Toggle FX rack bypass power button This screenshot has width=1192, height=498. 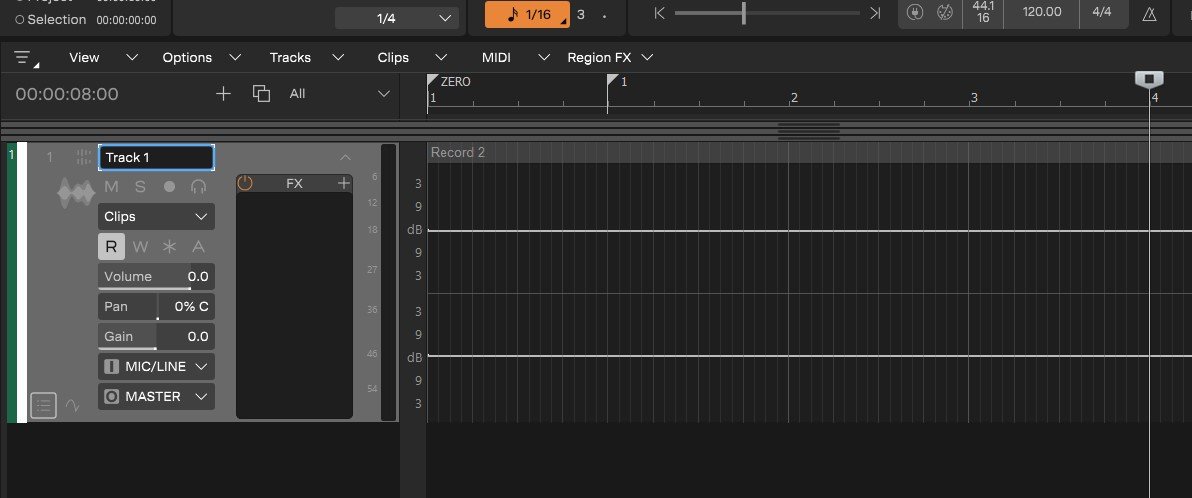pyautogui.click(x=246, y=183)
